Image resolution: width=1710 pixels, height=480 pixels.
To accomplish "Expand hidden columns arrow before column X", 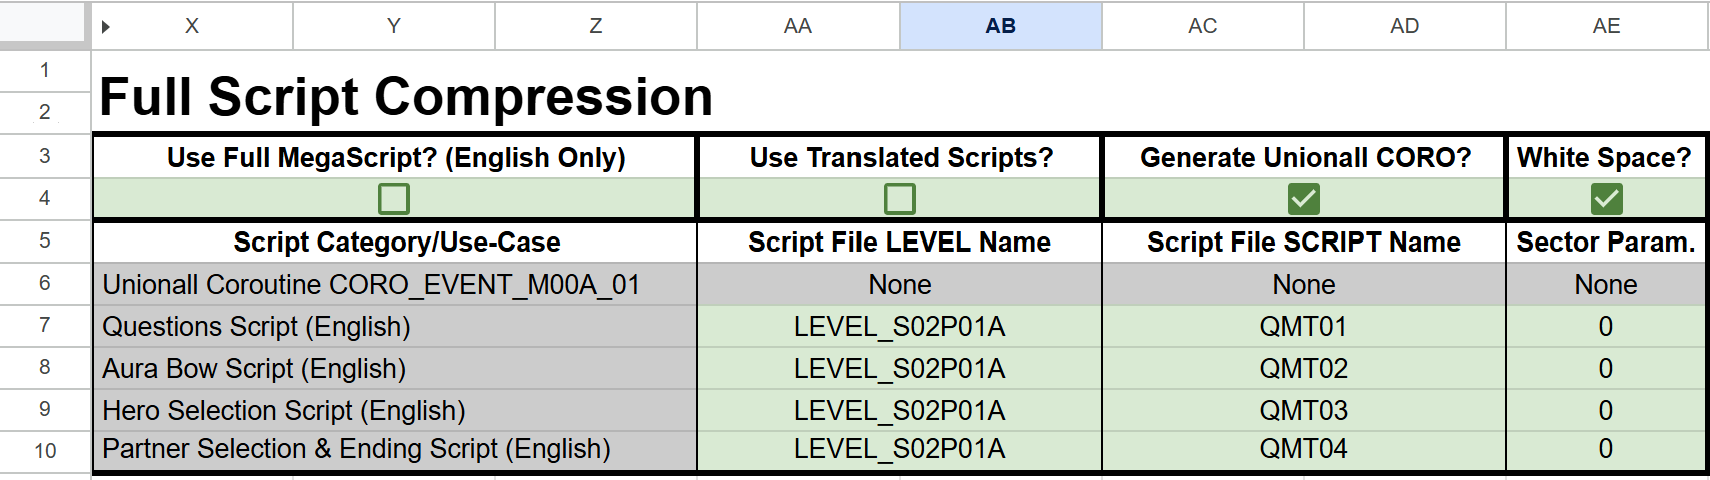I will 106,27.
